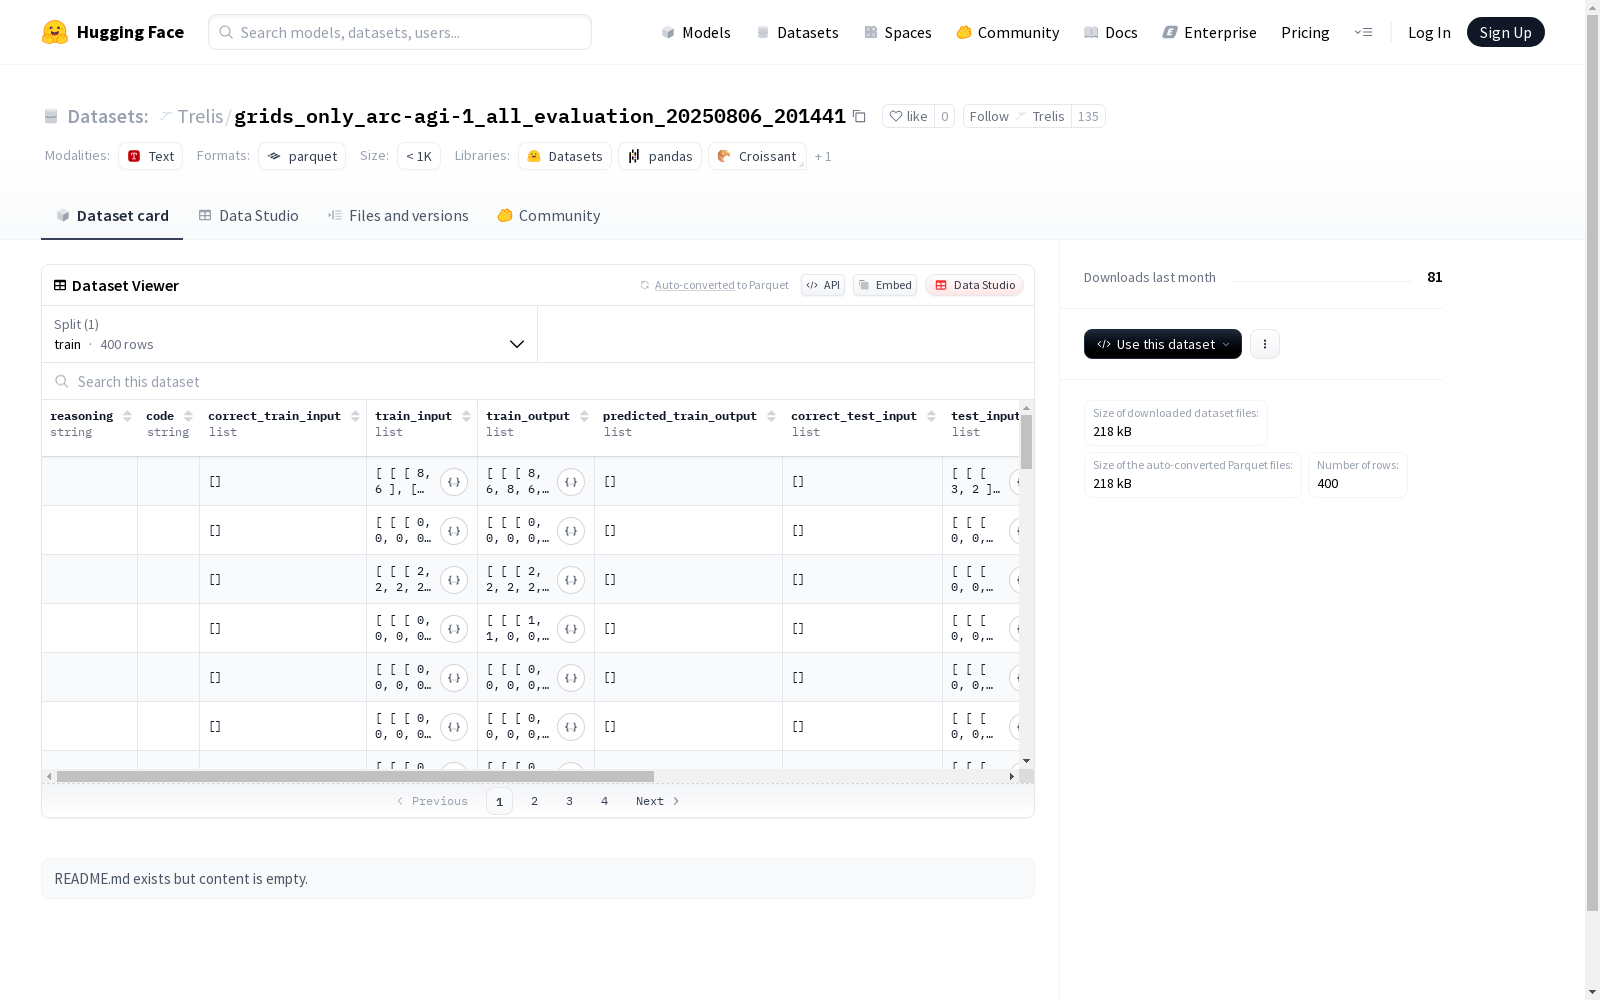This screenshot has height=1000, width=1600.
Task: Click the Log In link
Action: (1429, 32)
